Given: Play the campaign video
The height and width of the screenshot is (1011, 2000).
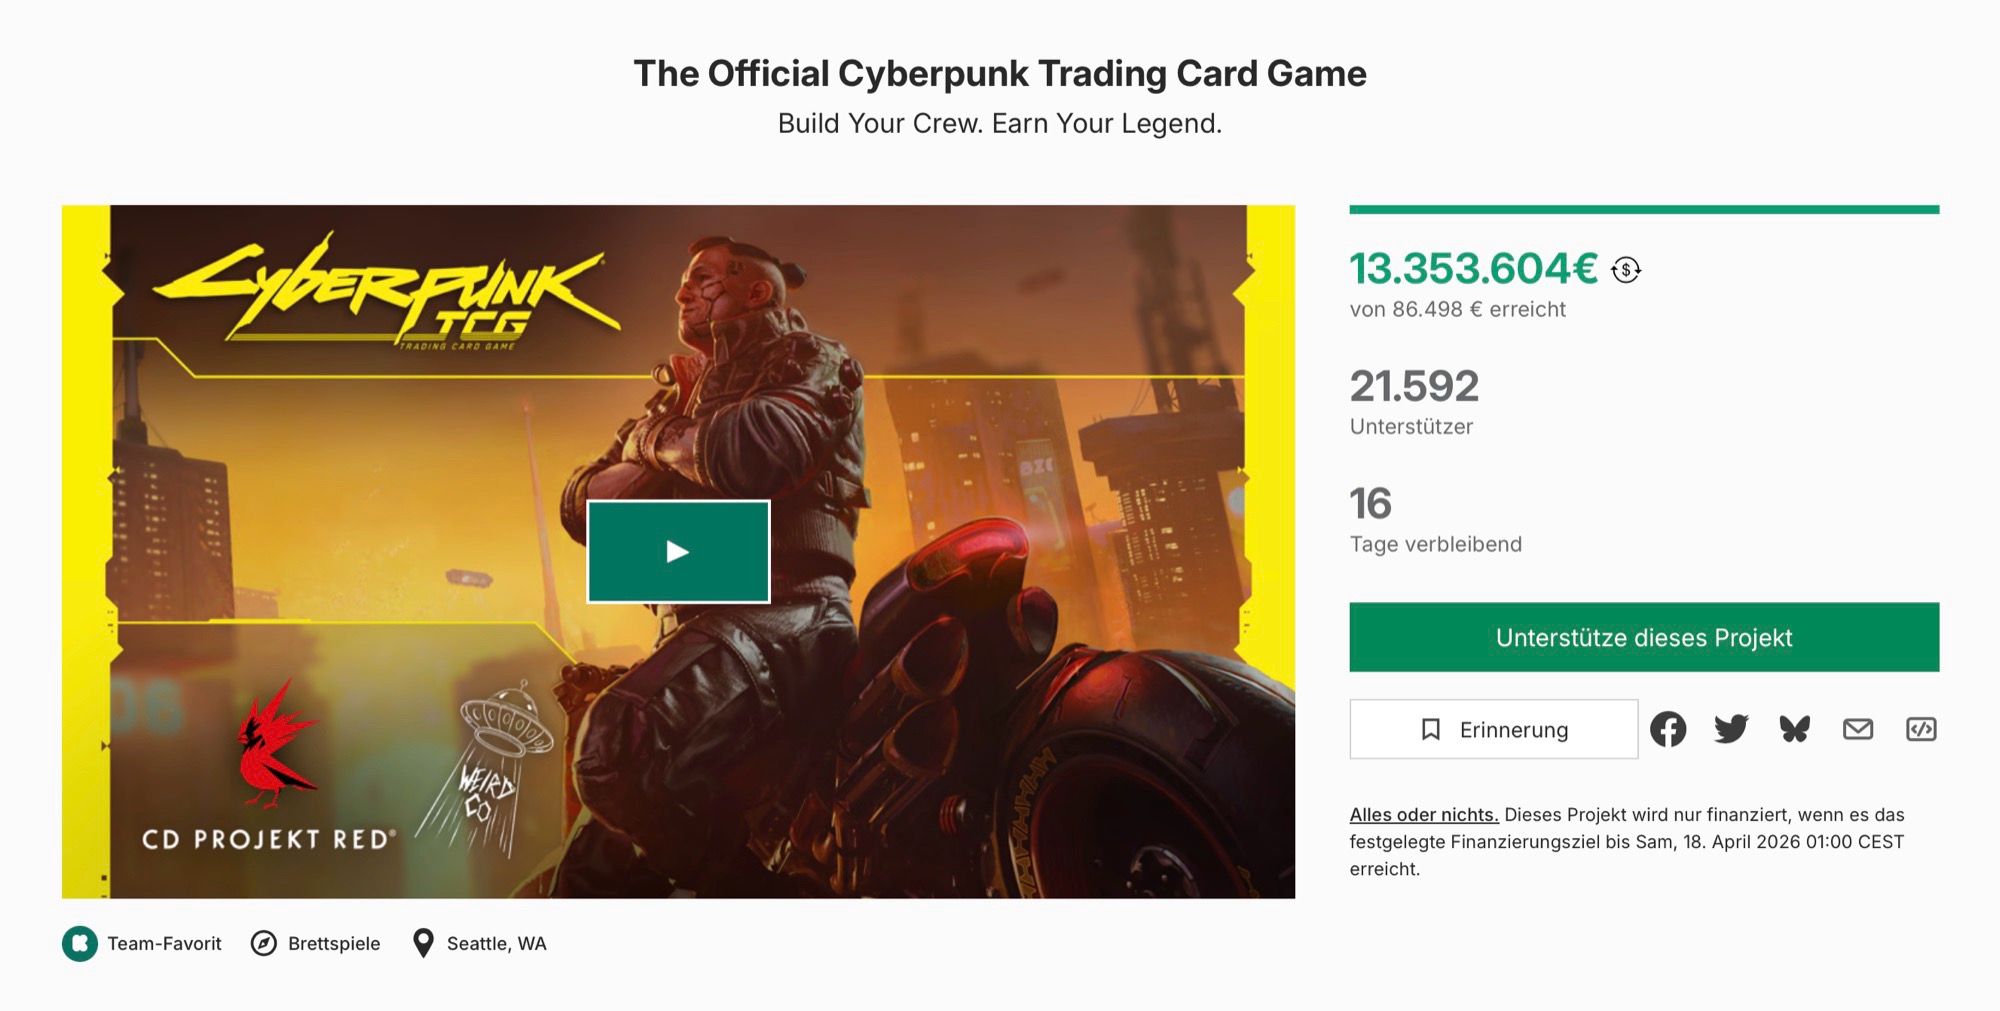Looking at the screenshot, I should point(678,551).
